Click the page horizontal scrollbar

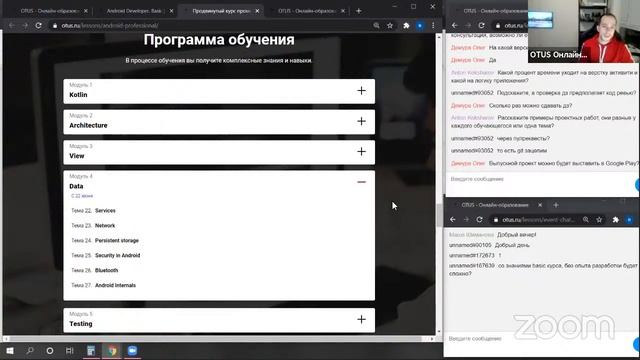pyautogui.click(x=216, y=339)
